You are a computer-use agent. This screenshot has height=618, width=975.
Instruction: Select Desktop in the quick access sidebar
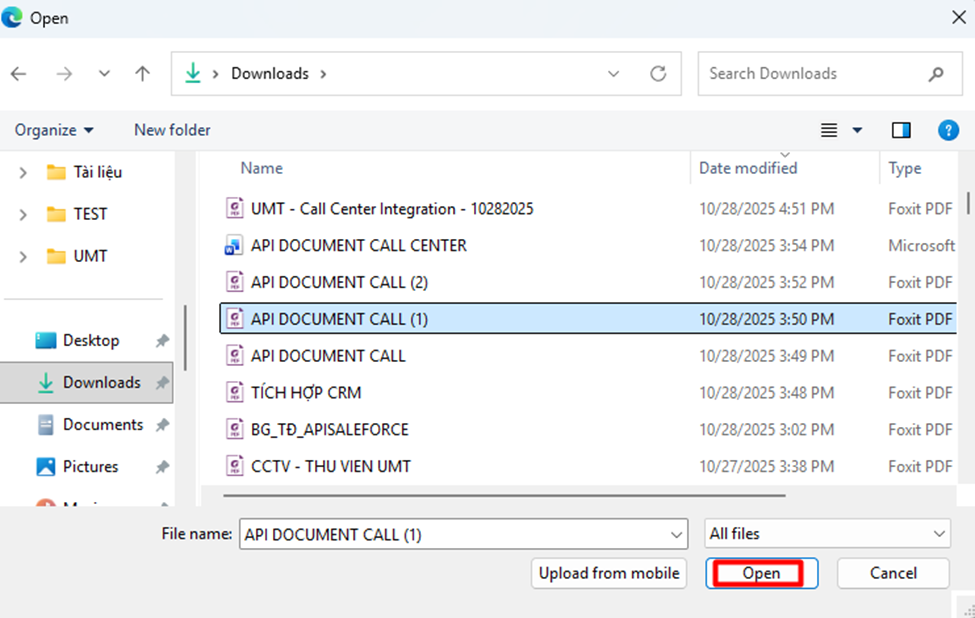[x=90, y=340]
